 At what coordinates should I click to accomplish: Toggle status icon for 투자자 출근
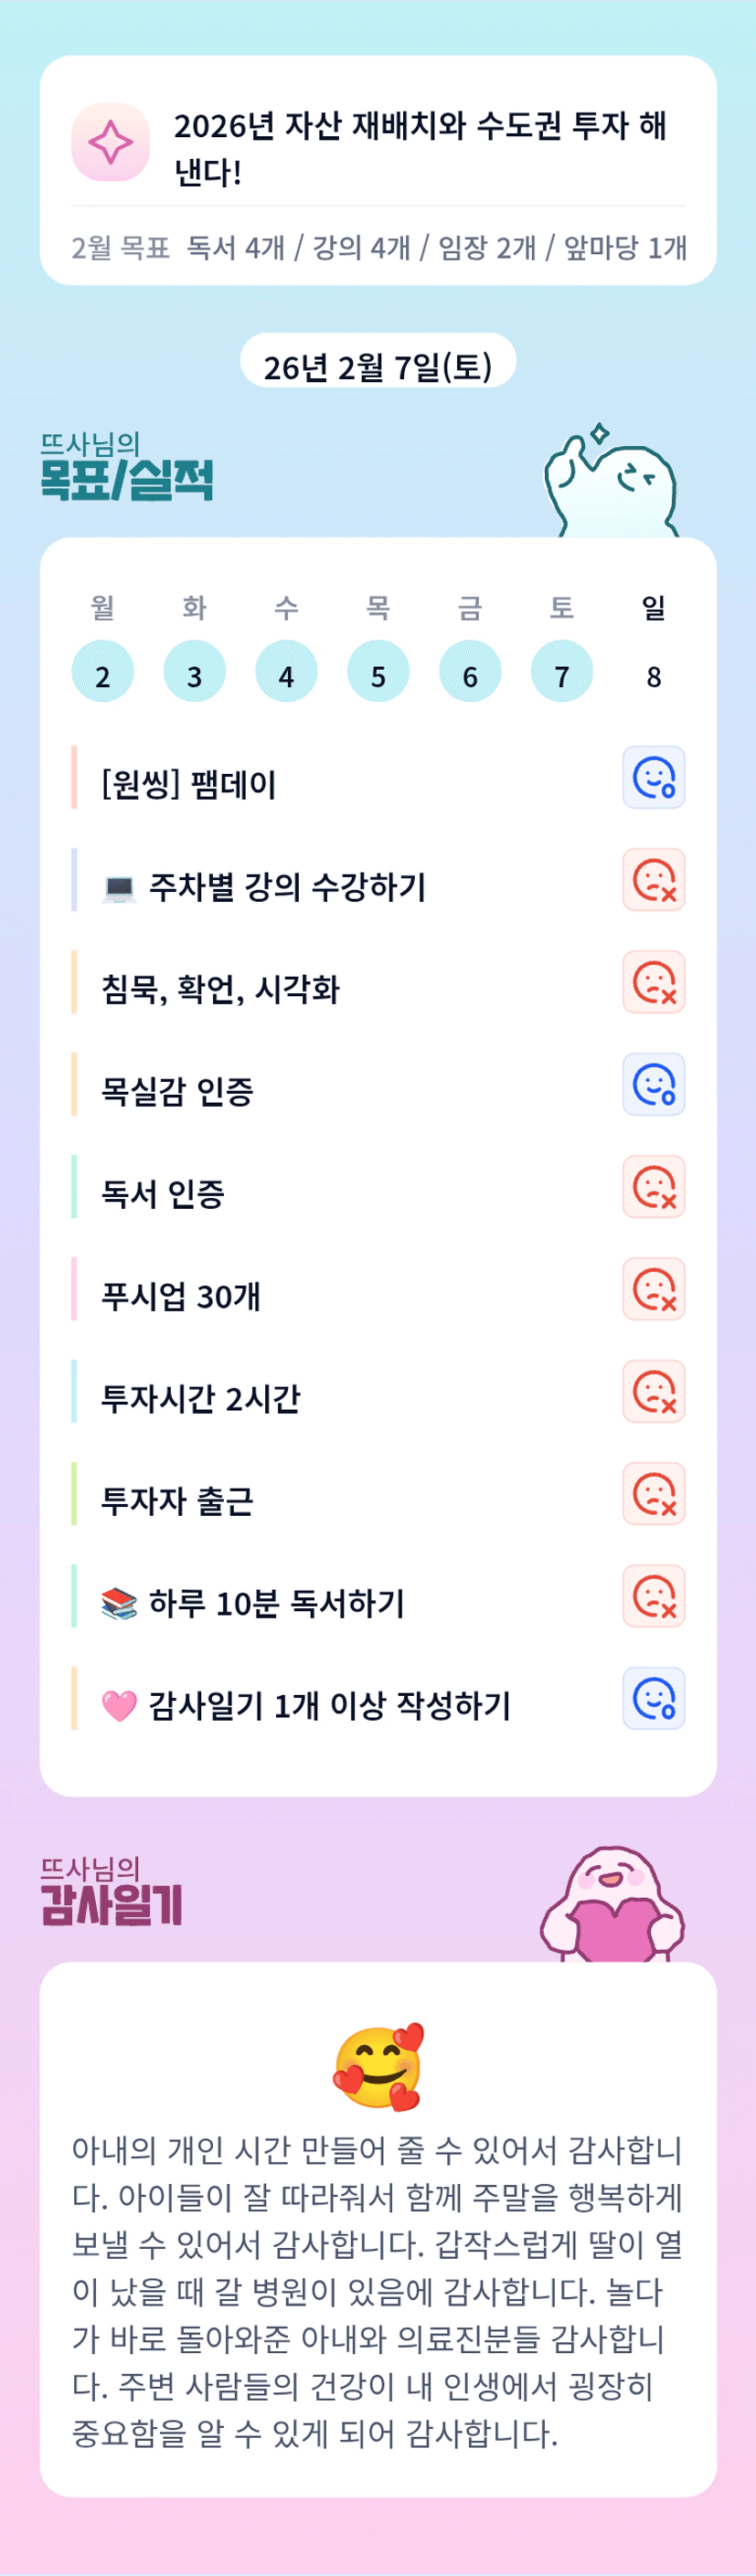(653, 1494)
